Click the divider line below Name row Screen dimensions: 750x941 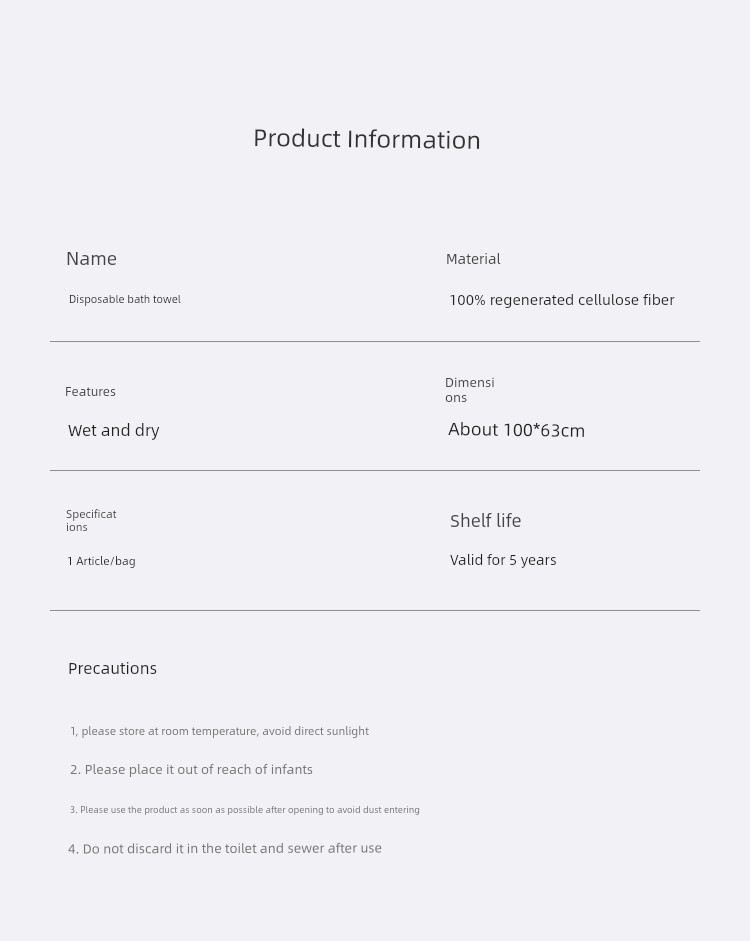tap(375, 341)
